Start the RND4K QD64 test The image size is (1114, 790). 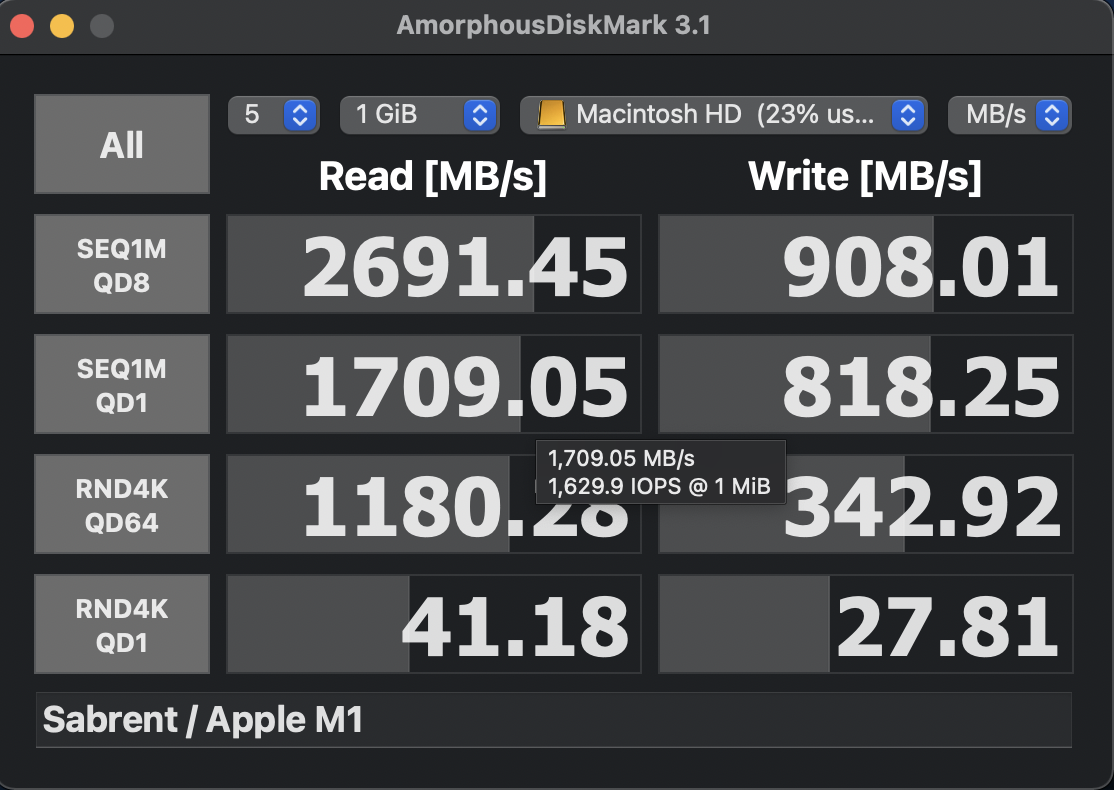(x=121, y=503)
